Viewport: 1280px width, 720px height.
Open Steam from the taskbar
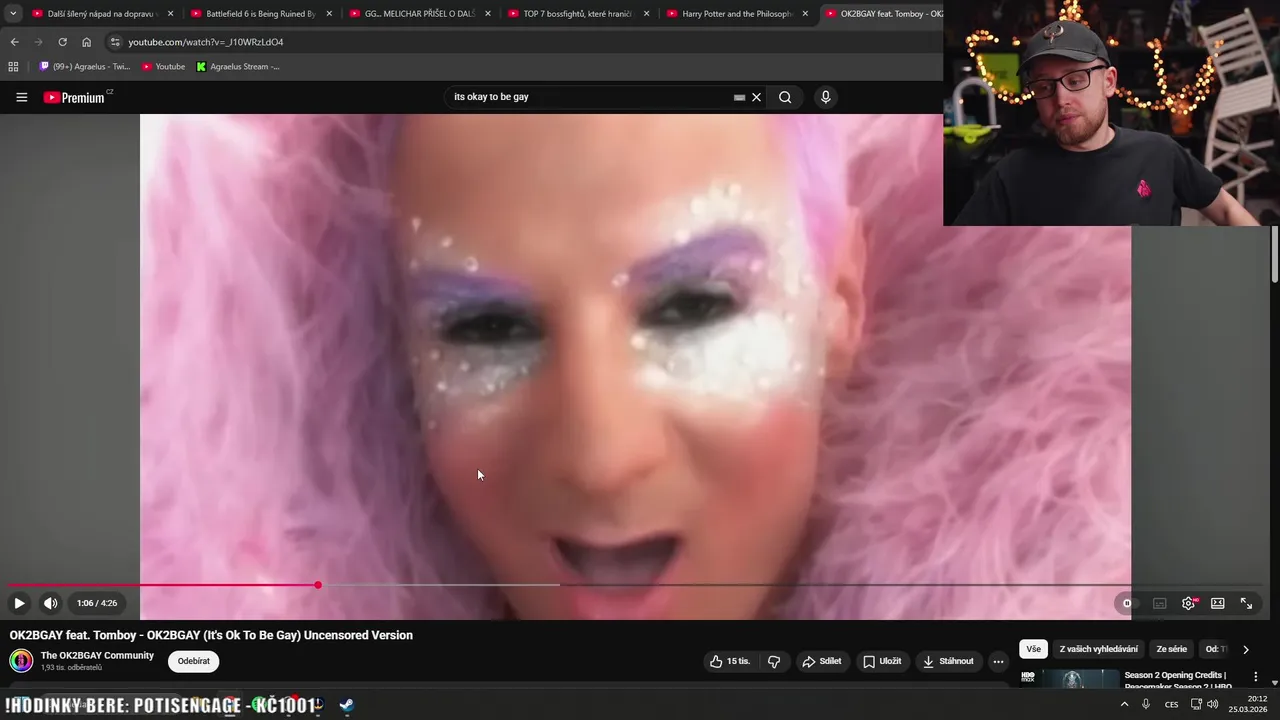(x=346, y=705)
